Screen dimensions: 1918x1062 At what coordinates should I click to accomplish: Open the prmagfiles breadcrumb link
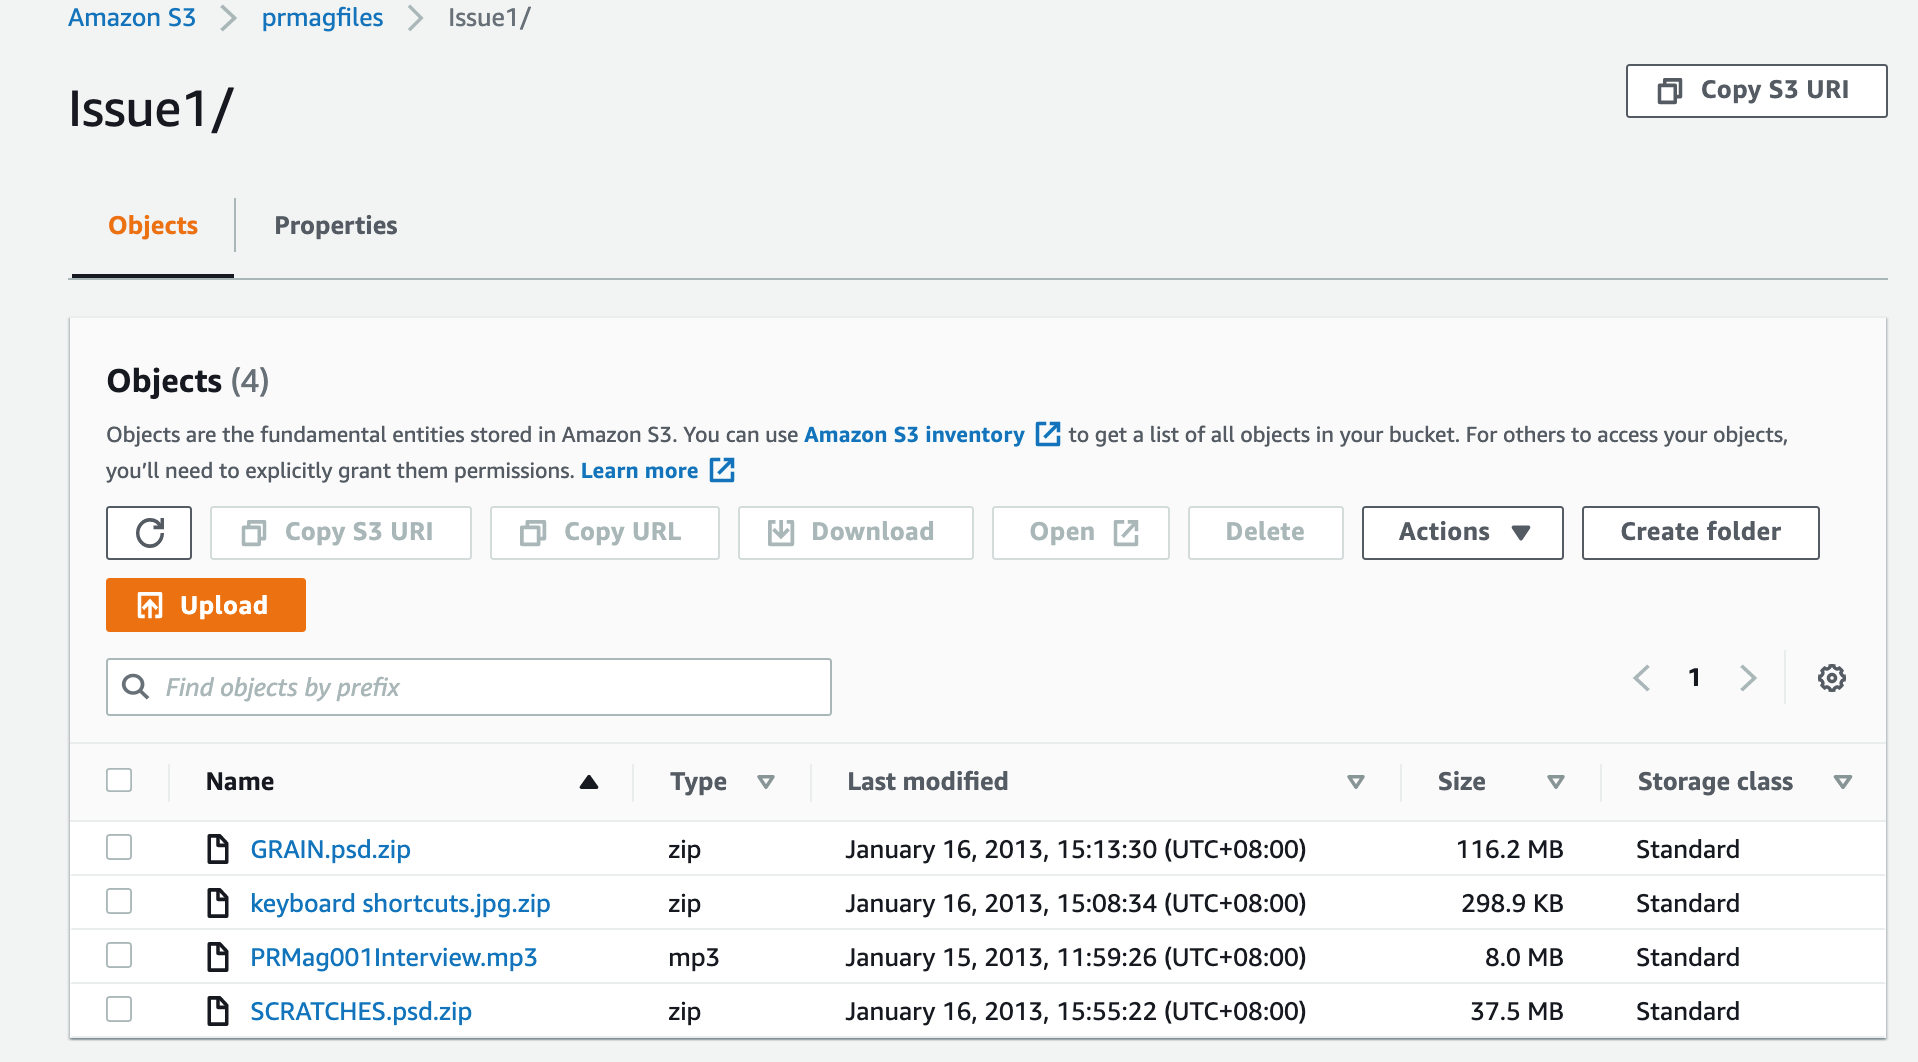[322, 17]
